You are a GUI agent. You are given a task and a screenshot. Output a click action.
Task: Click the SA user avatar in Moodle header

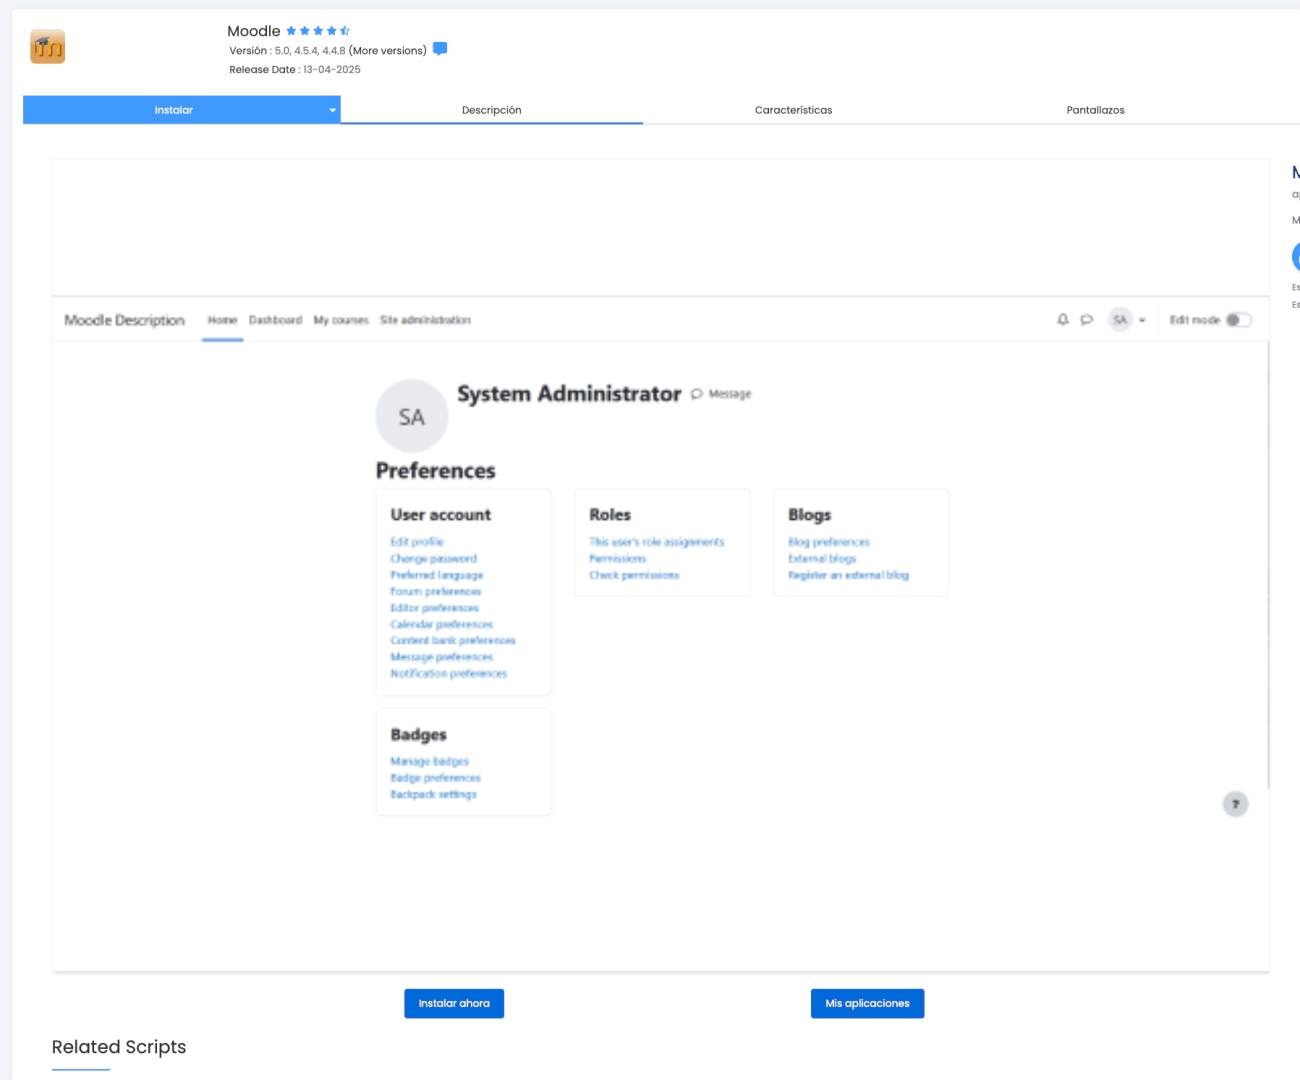tap(1120, 320)
